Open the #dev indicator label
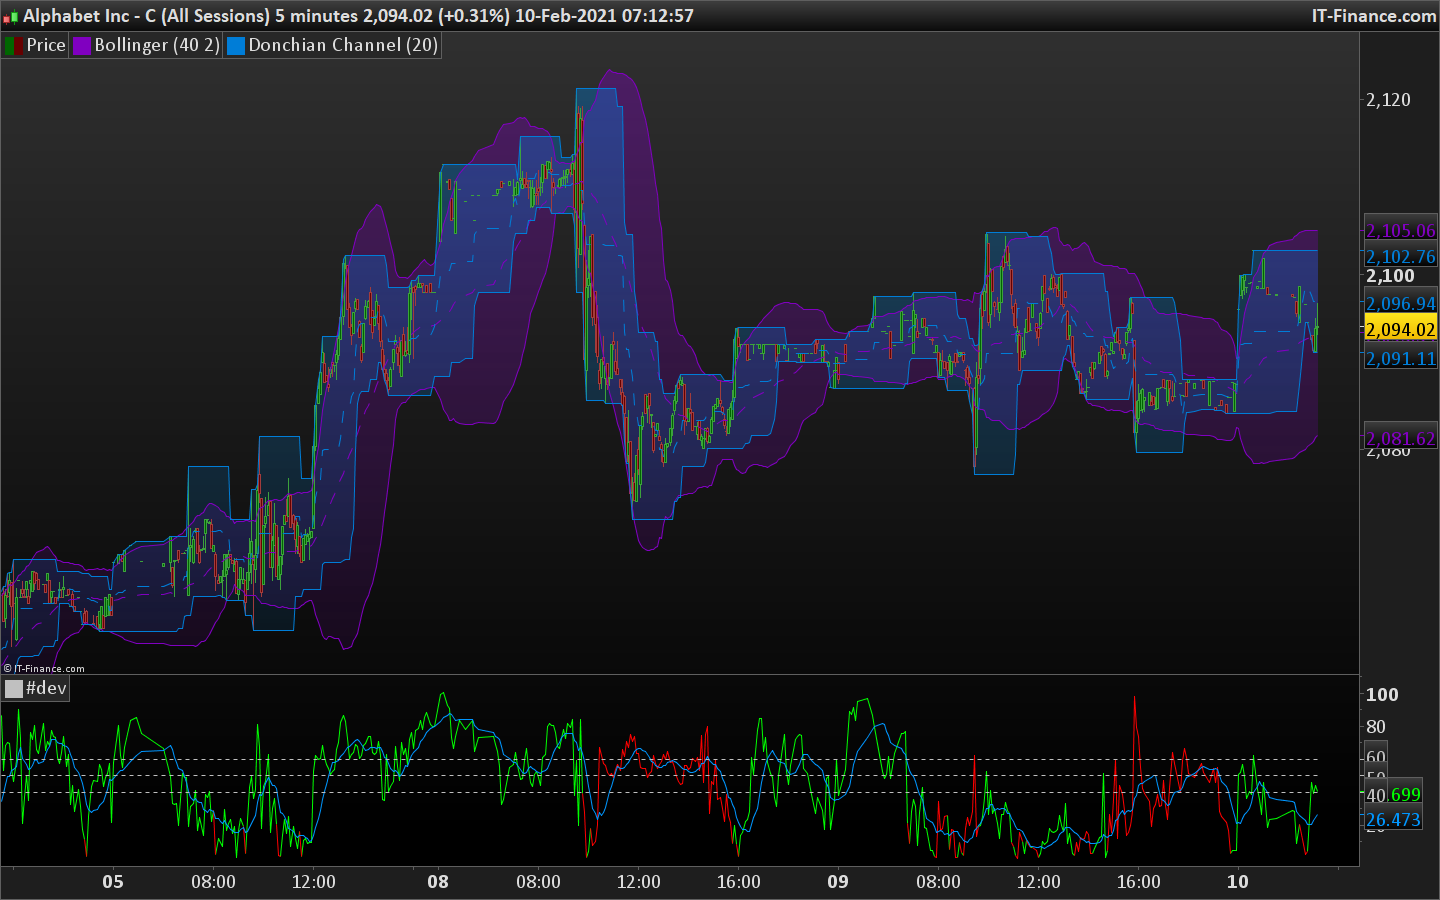The height and width of the screenshot is (900, 1440). point(46,688)
